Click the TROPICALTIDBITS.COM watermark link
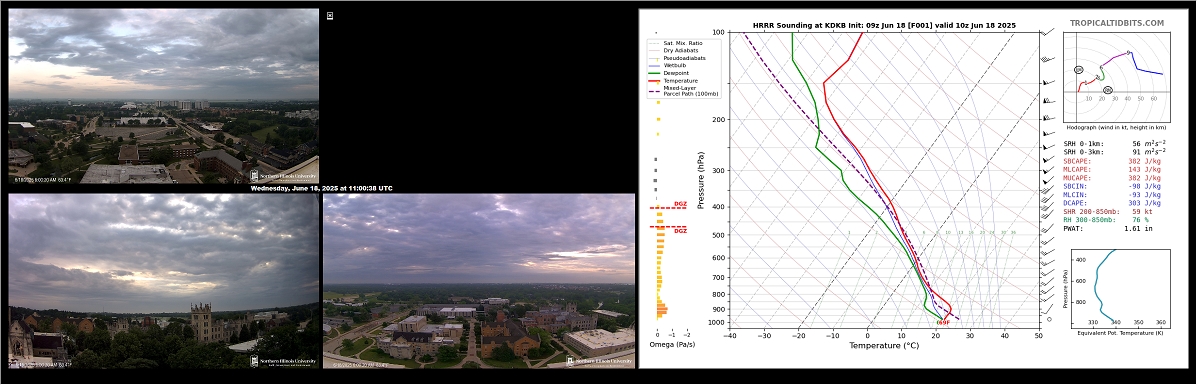Image resolution: width=1197 pixels, height=385 pixels. 1117,24
